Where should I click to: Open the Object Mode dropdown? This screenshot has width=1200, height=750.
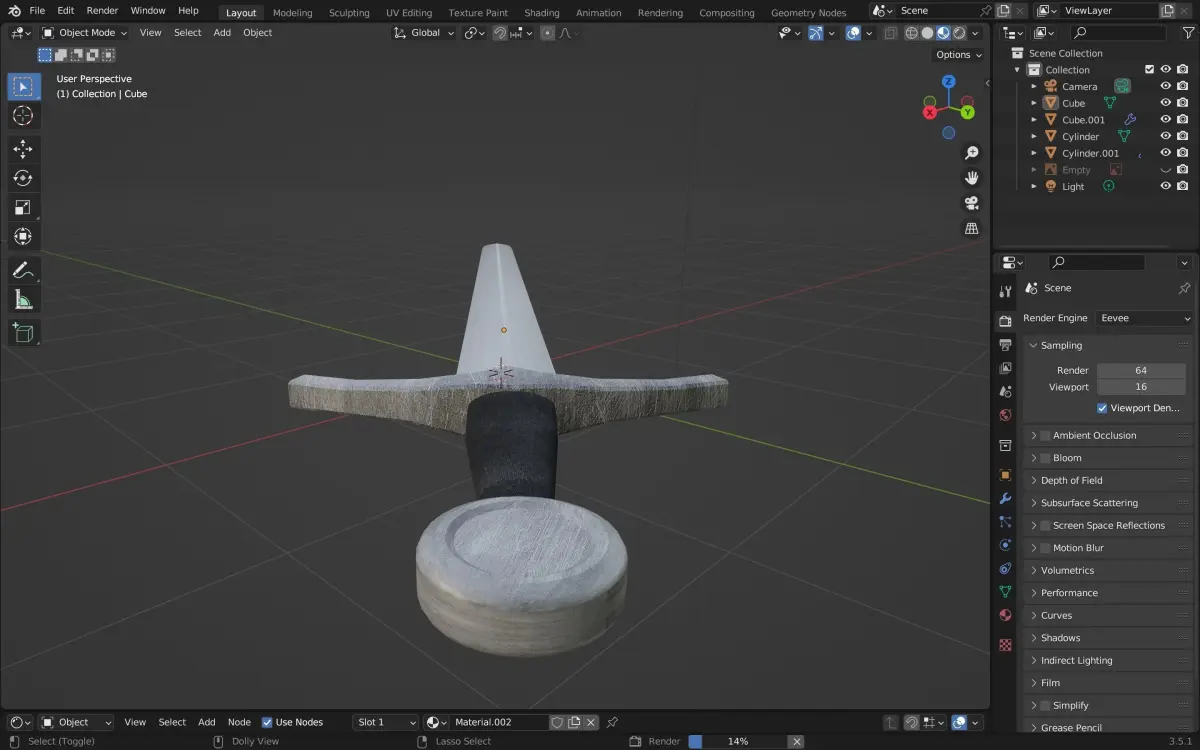[x=85, y=33]
